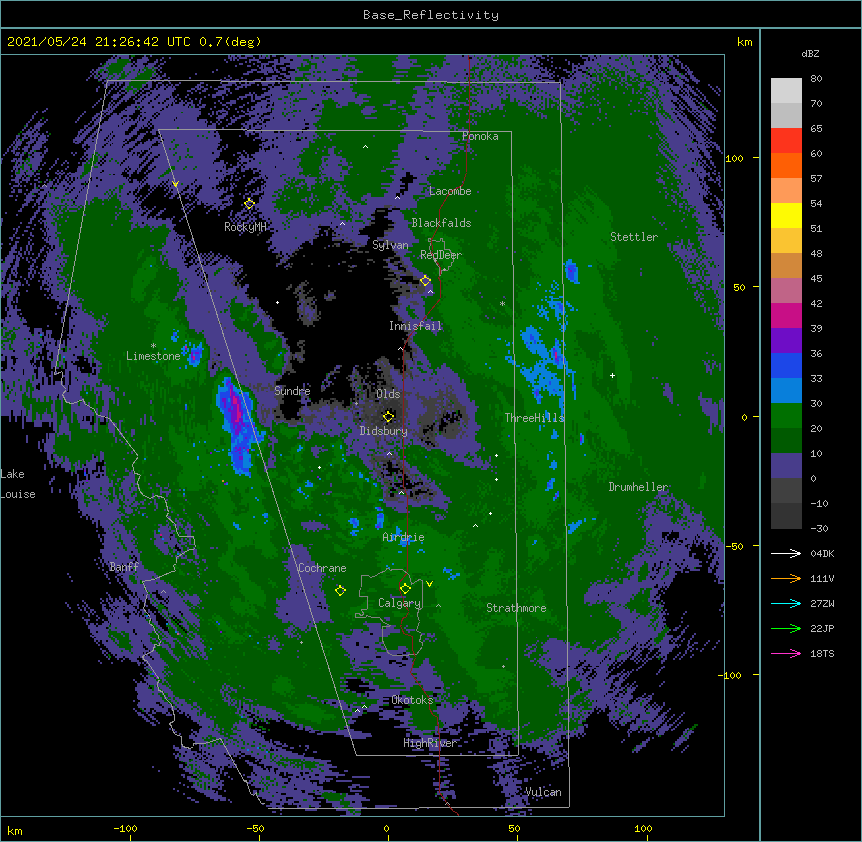The image size is (862, 842).
Task: Click the Okotoks town label
Action: point(412,700)
